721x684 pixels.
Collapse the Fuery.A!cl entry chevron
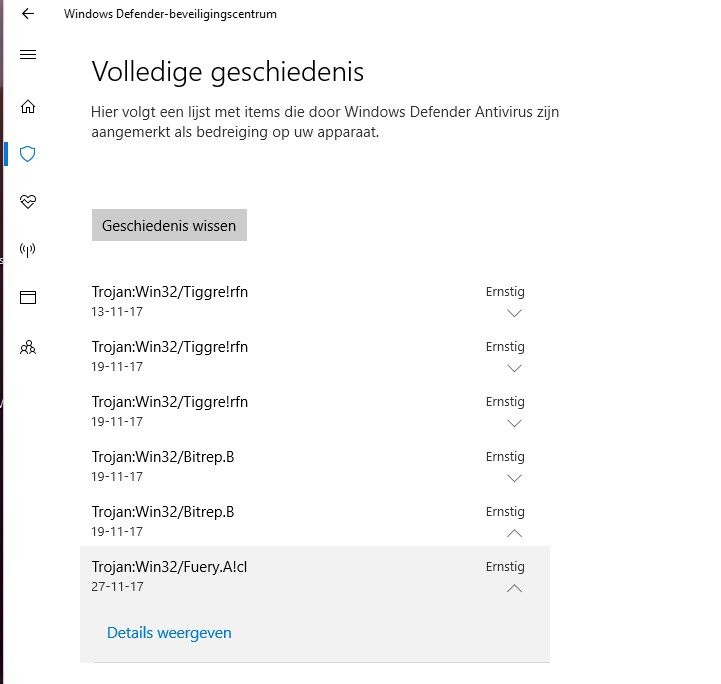point(514,588)
